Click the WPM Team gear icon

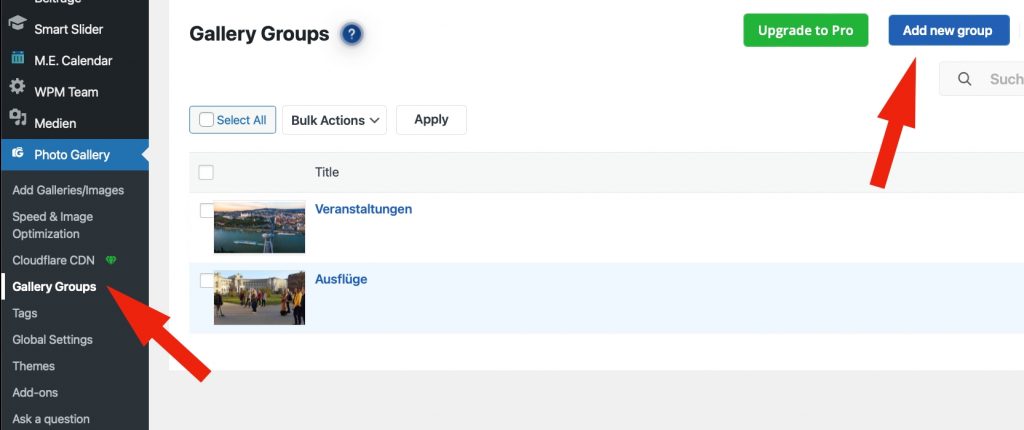pyautogui.click(x=17, y=88)
